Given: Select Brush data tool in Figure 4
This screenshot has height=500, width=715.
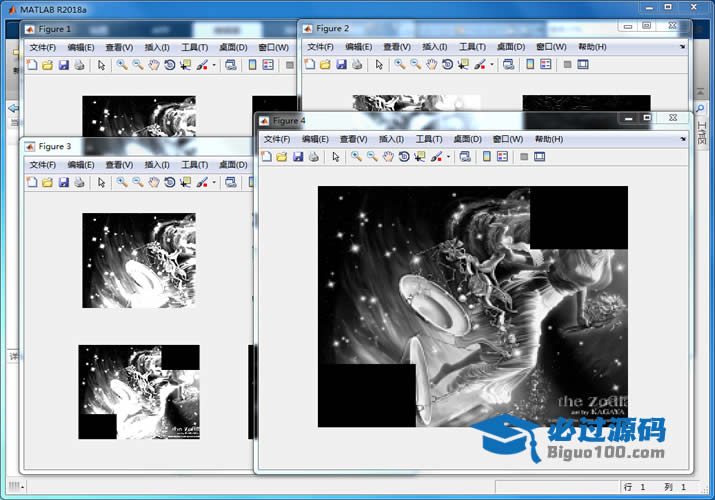Looking at the screenshot, I should pyautogui.click(x=436, y=157).
